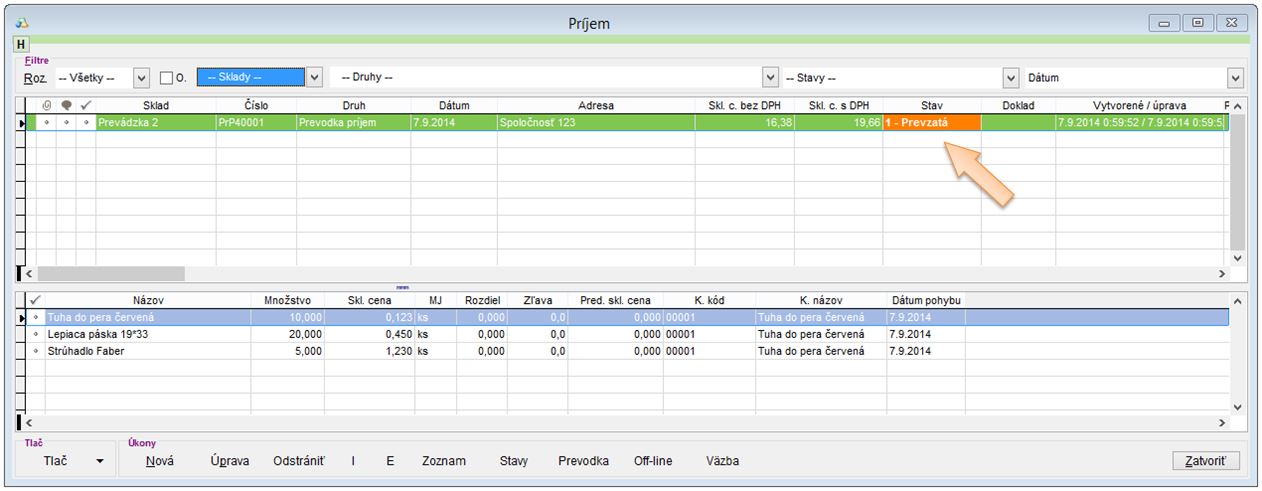The width and height of the screenshot is (1262, 491).
Task: Open the Stavy status filter dropdown
Action: [x=1010, y=77]
